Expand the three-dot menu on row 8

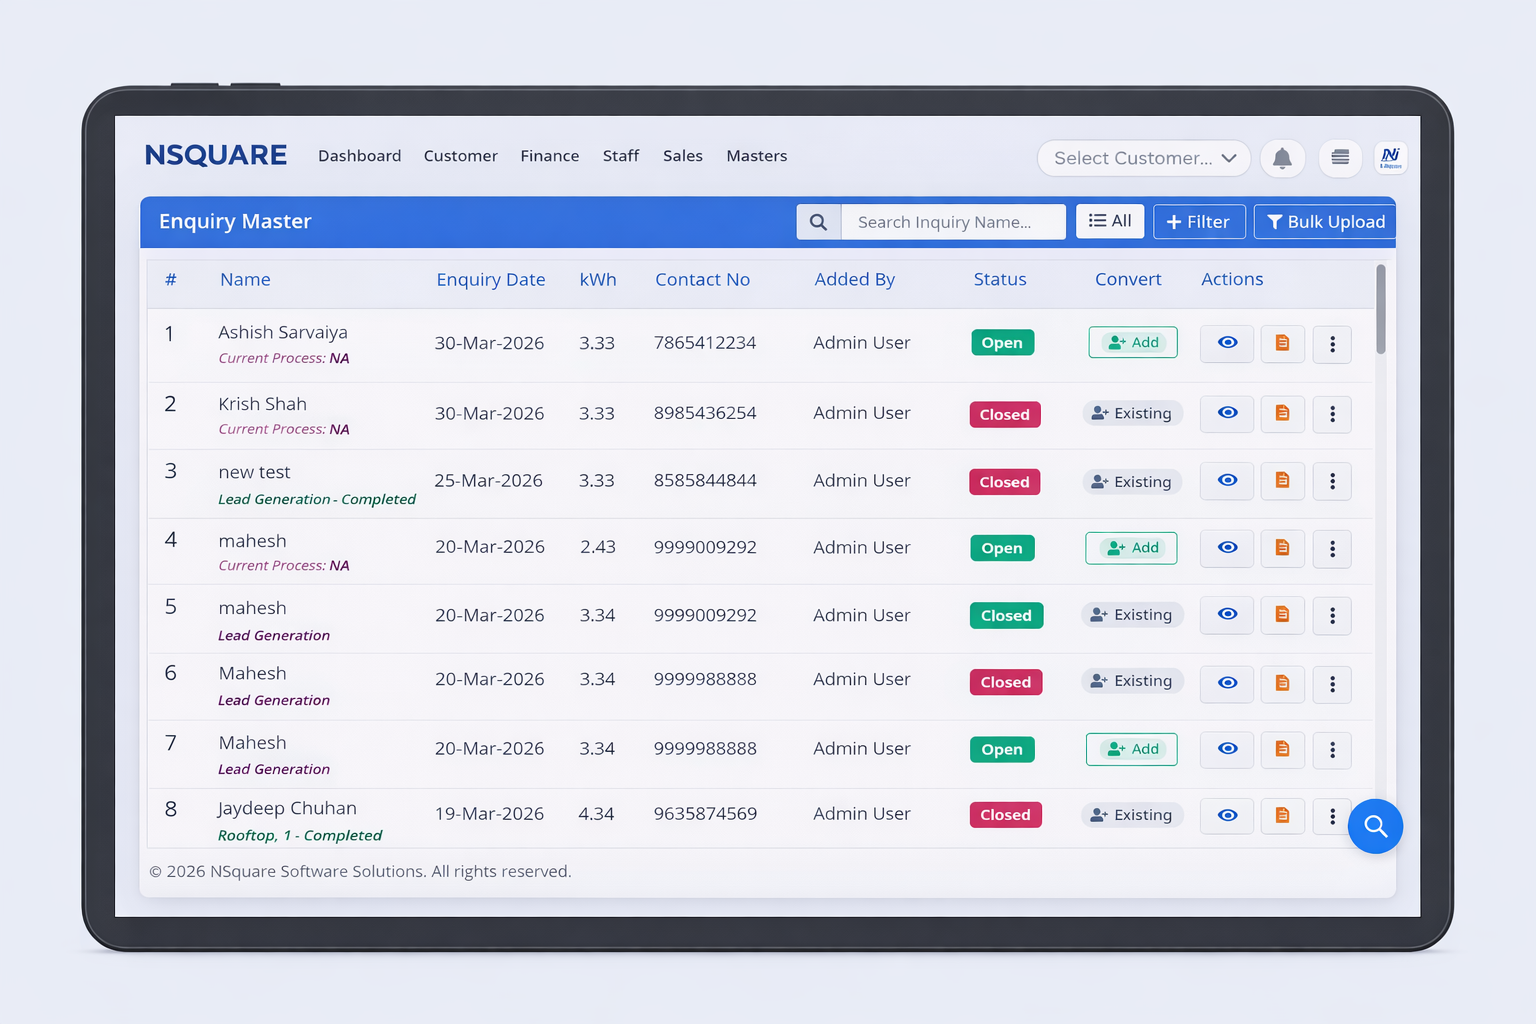coord(1332,816)
